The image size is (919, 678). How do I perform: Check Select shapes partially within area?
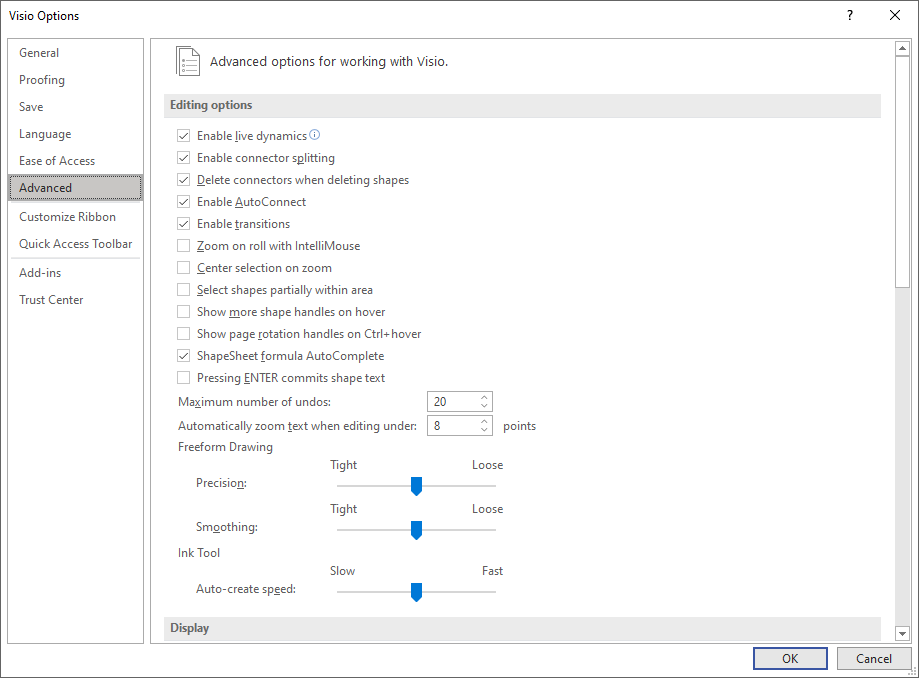(183, 290)
